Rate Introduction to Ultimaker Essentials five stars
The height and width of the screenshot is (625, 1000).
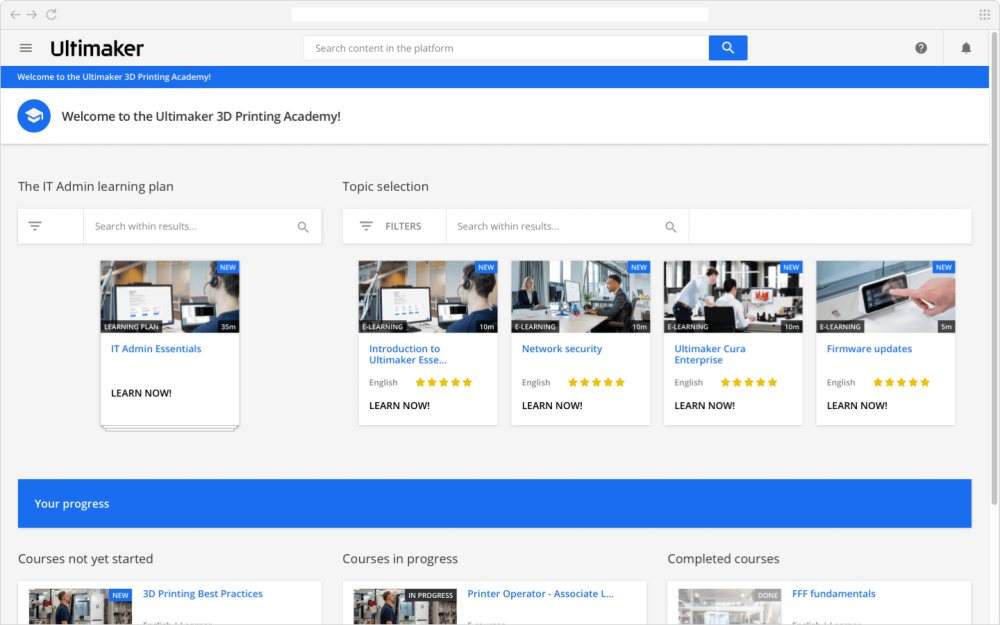(x=467, y=383)
